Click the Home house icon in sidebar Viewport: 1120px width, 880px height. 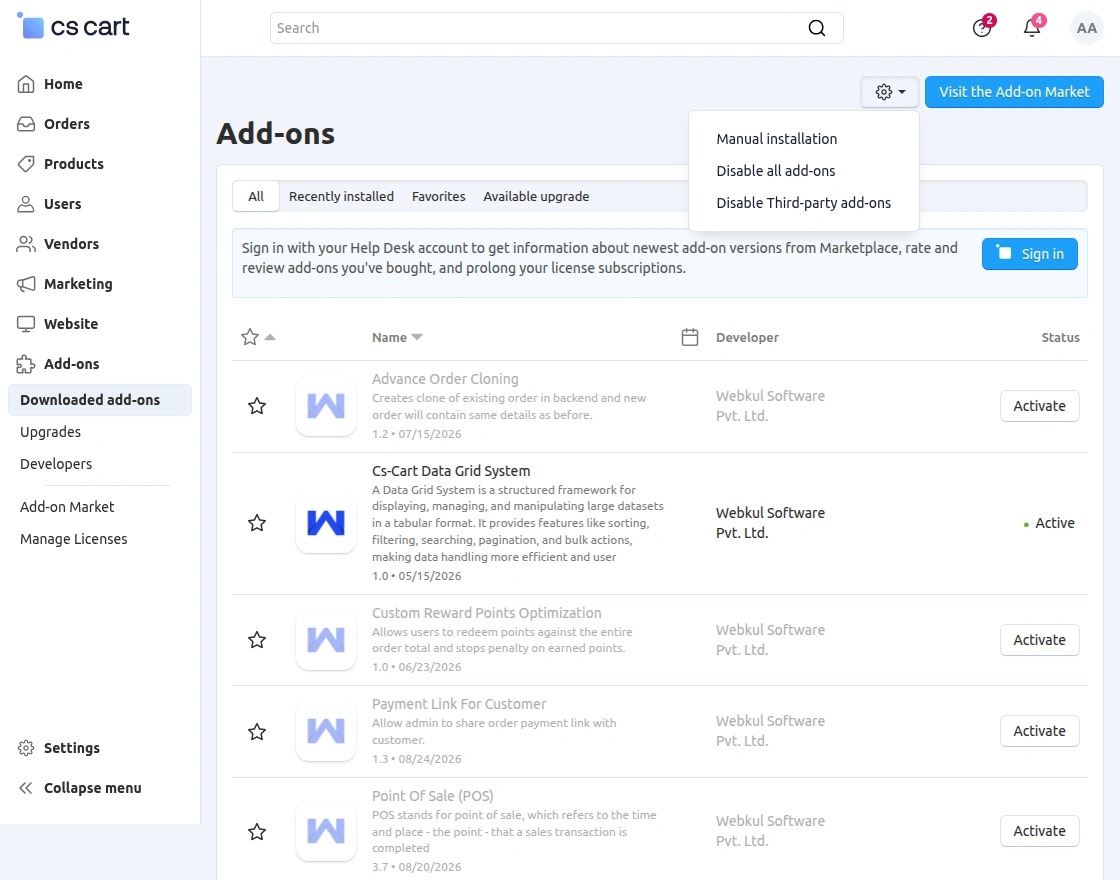point(26,84)
